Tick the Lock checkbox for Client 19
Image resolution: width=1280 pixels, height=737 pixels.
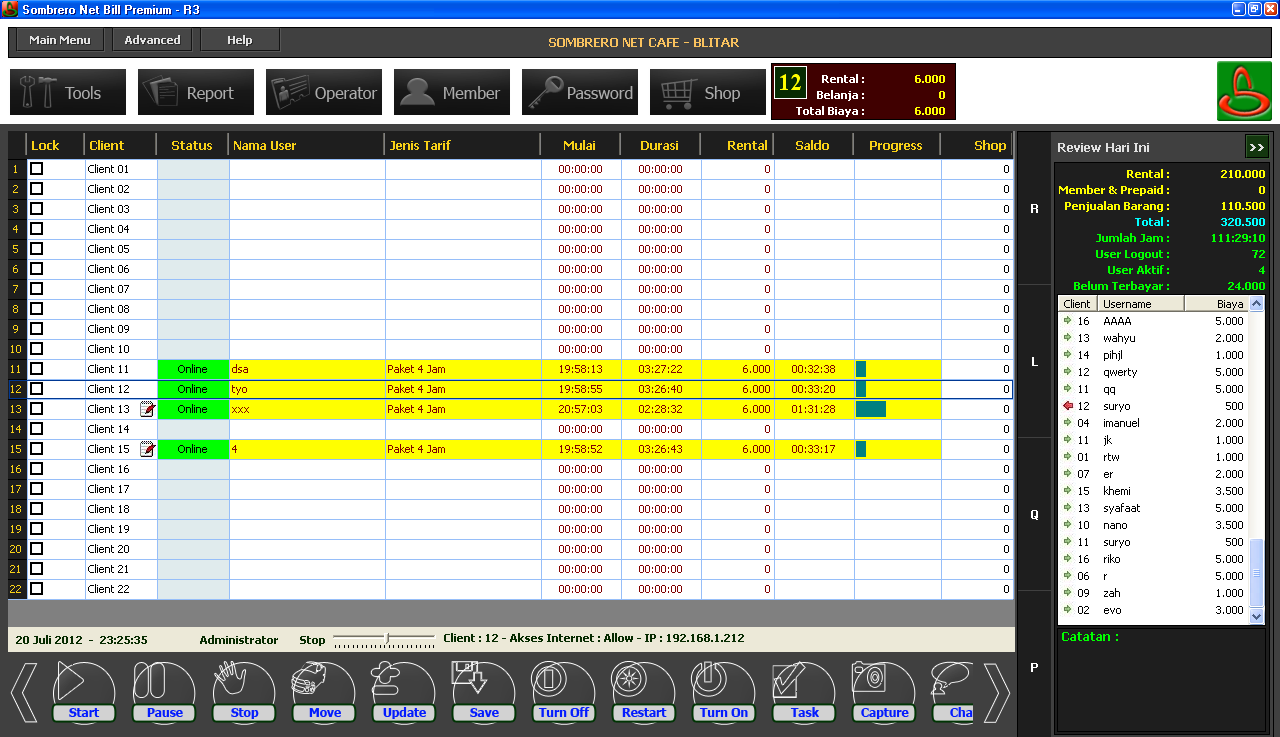36,529
